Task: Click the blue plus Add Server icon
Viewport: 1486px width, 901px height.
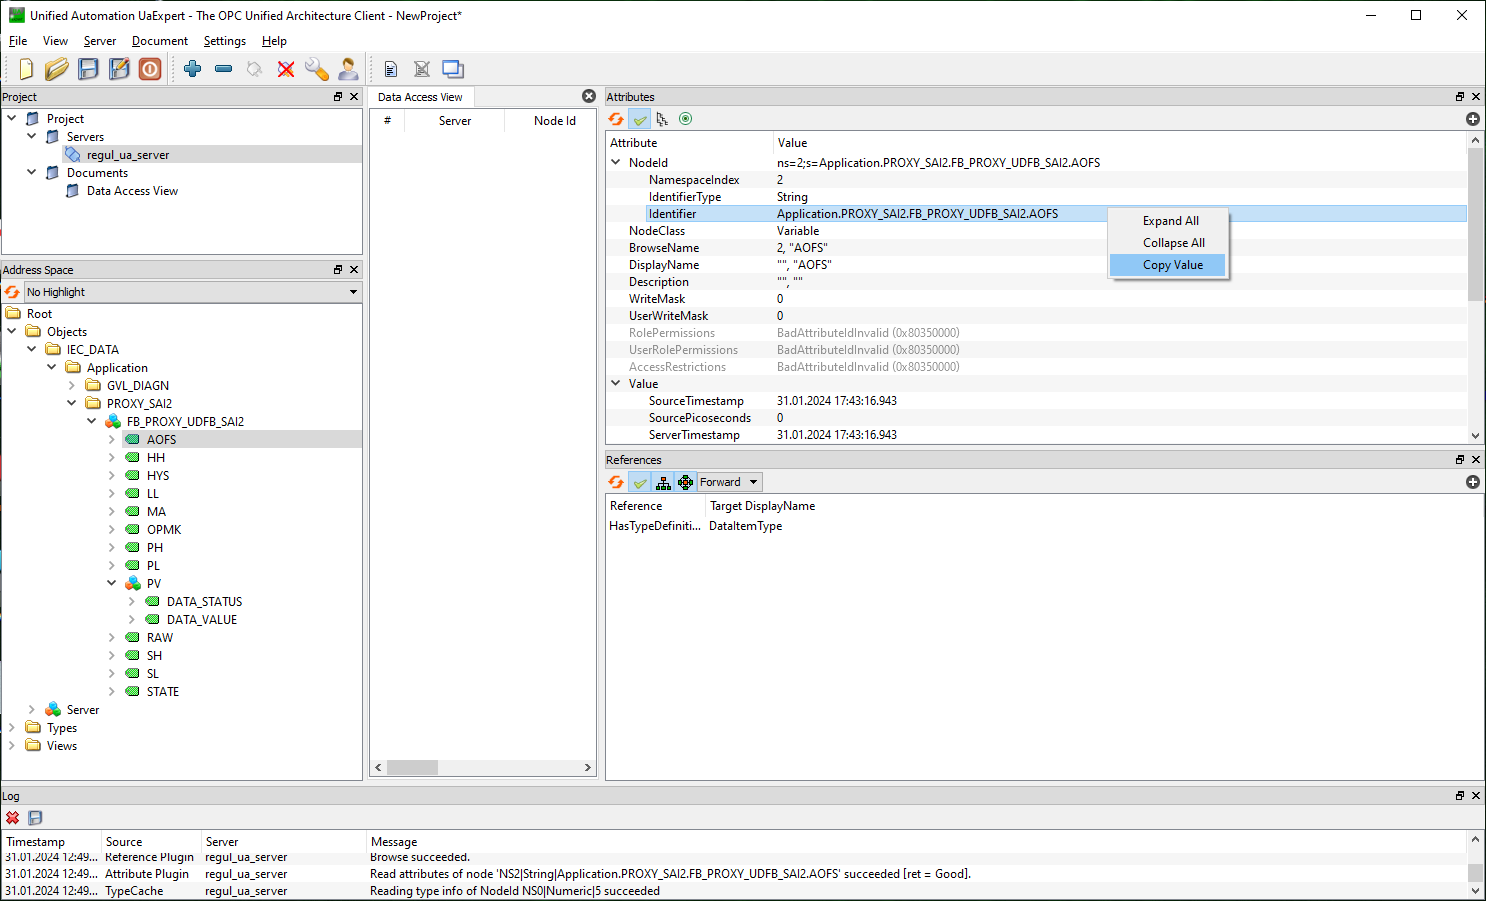Action: (x=193, y=69)
